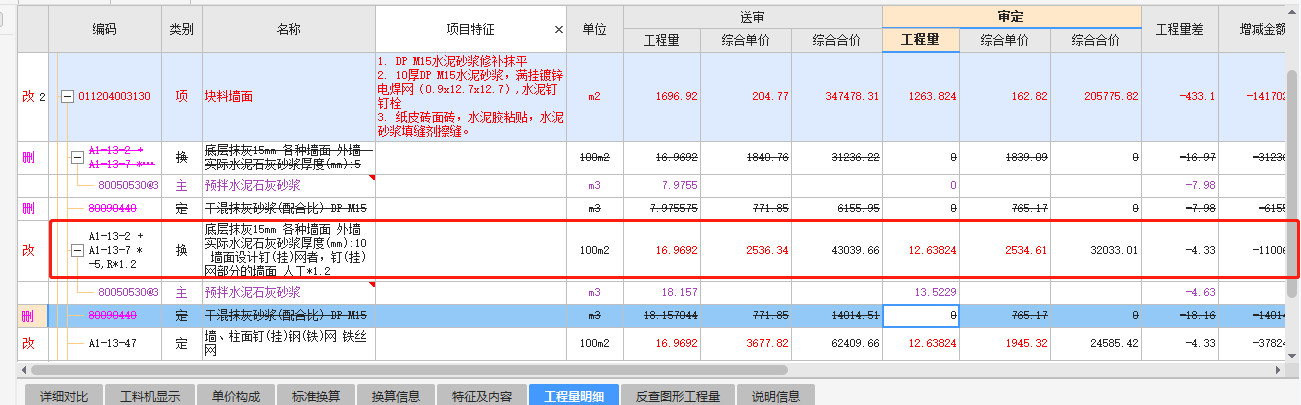This screenshot has width=1301, height=405.
Task: Select the struck-through total 31236.22
Action: click(836, 157)
